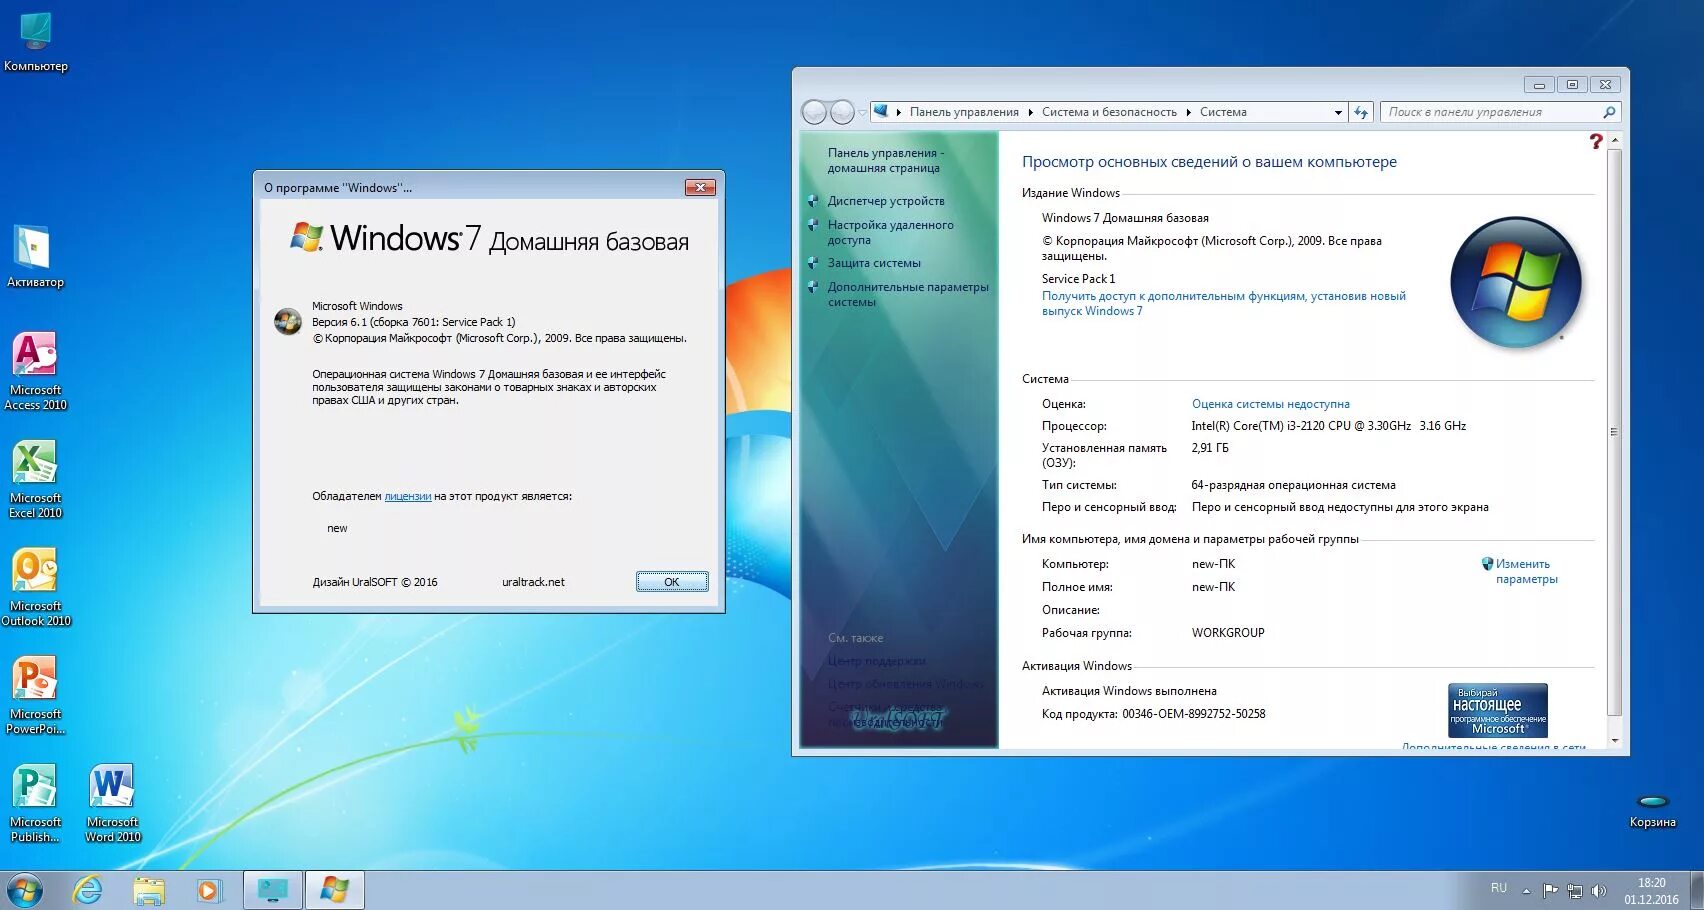This screenshot has width=1704, height=910.
Task: Open the Windows Start menu orb
Action: [x=24, y=889]
